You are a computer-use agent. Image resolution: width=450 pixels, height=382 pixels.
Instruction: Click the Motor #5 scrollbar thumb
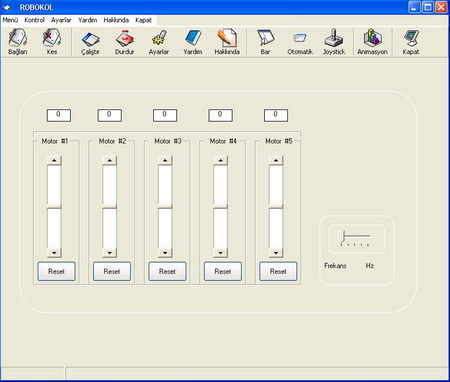[276, 207]
